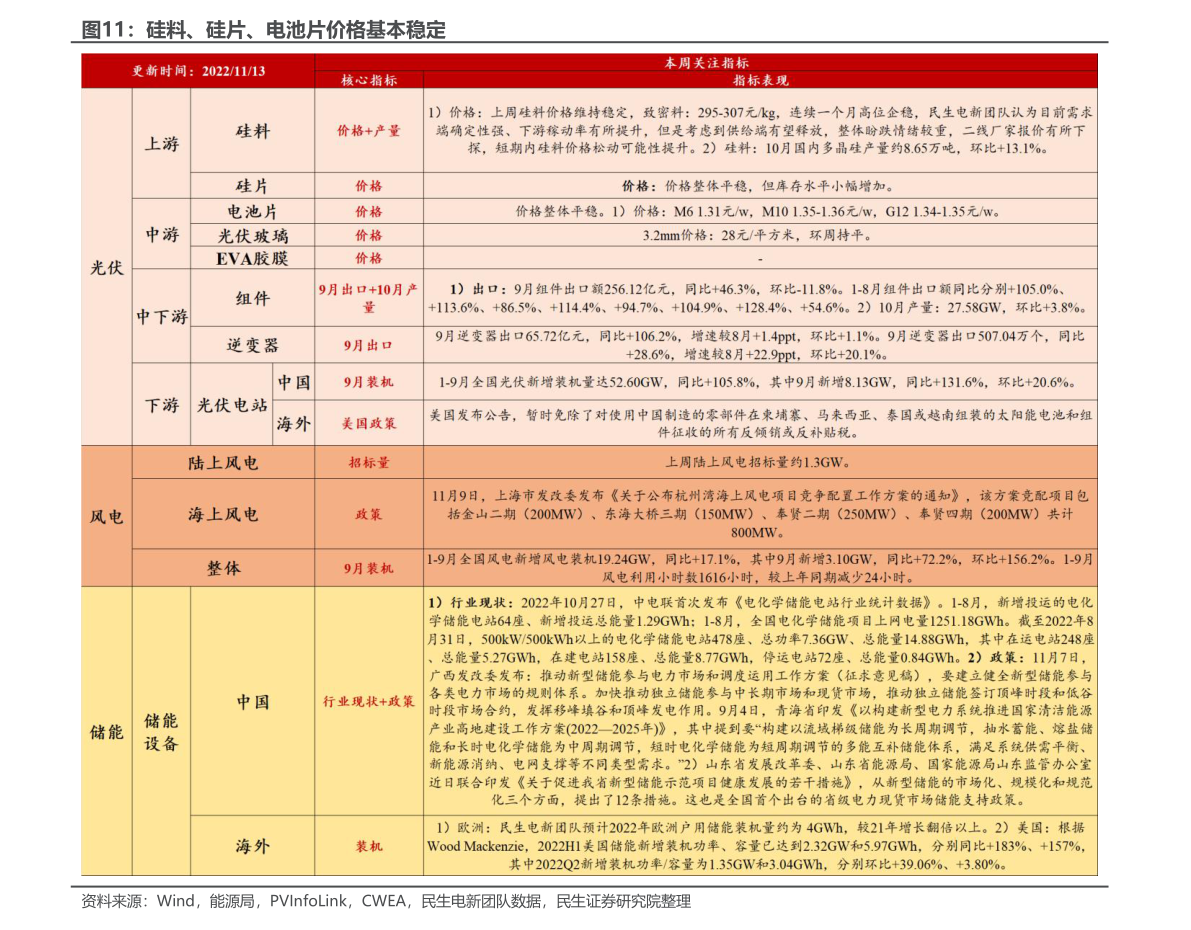
Task: Select the "整体" row label under 风电
Action: point(223,568)
